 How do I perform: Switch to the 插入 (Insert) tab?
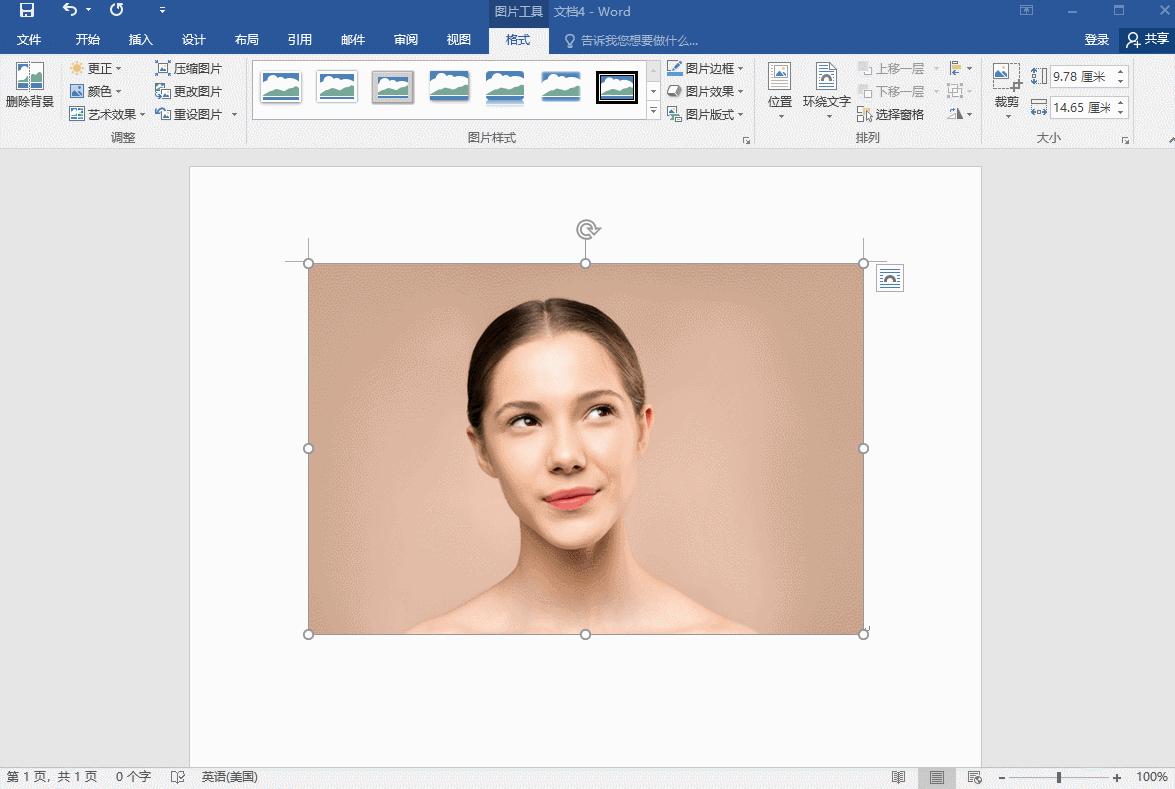[x=140, y=39]
